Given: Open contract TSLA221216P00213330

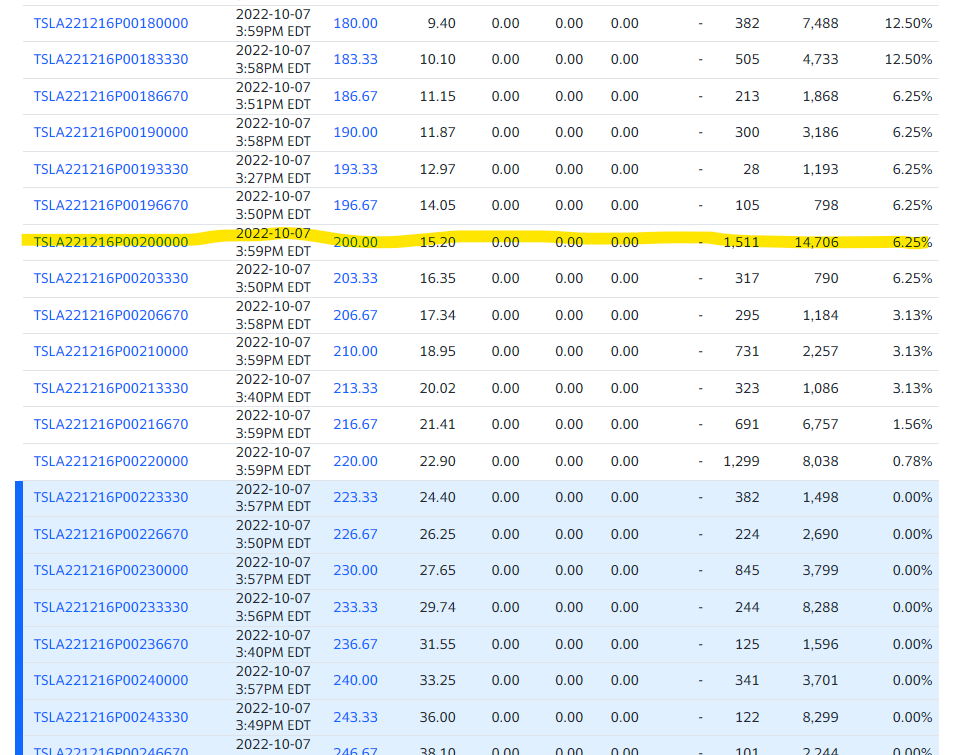Looking at the screenshot, I should coord(111,388).
